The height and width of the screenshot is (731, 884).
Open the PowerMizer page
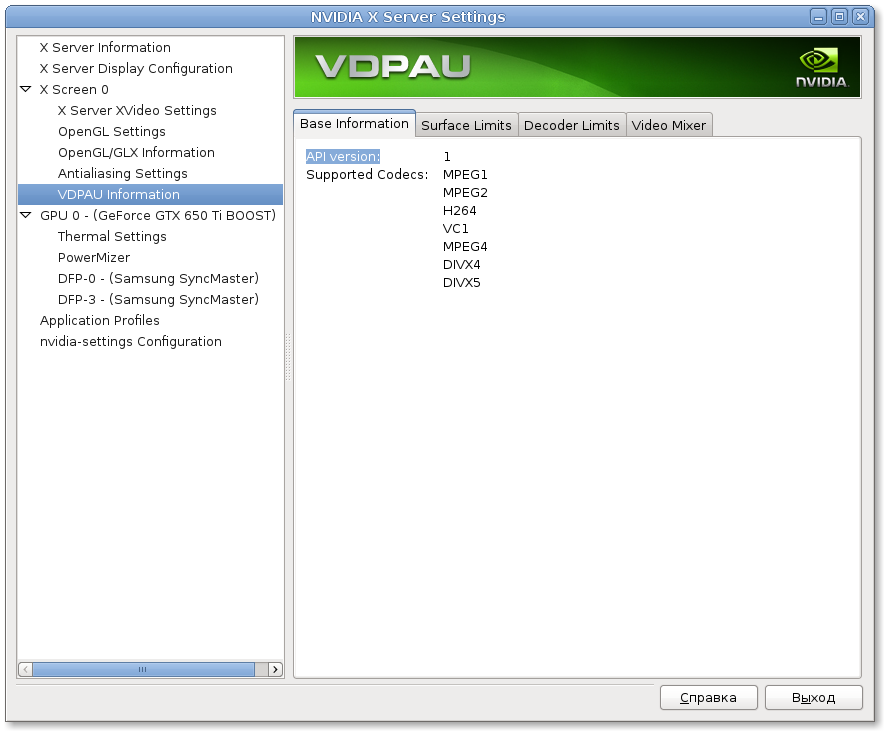(x=94, y=257)
